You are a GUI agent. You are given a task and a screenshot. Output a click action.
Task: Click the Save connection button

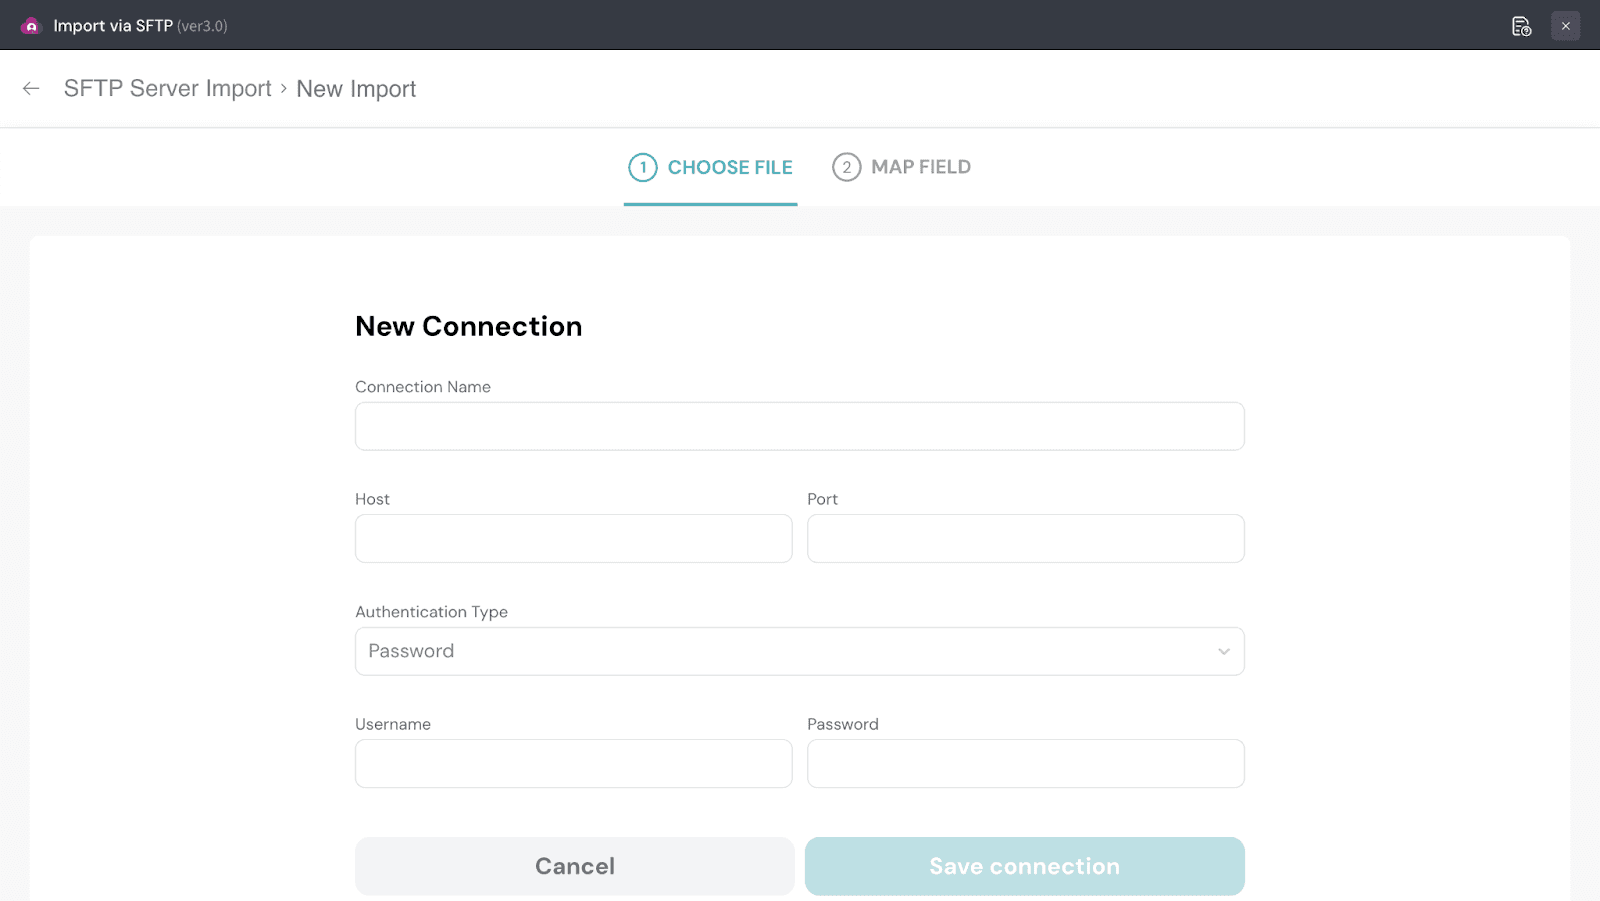click(x=1024, y=866)
